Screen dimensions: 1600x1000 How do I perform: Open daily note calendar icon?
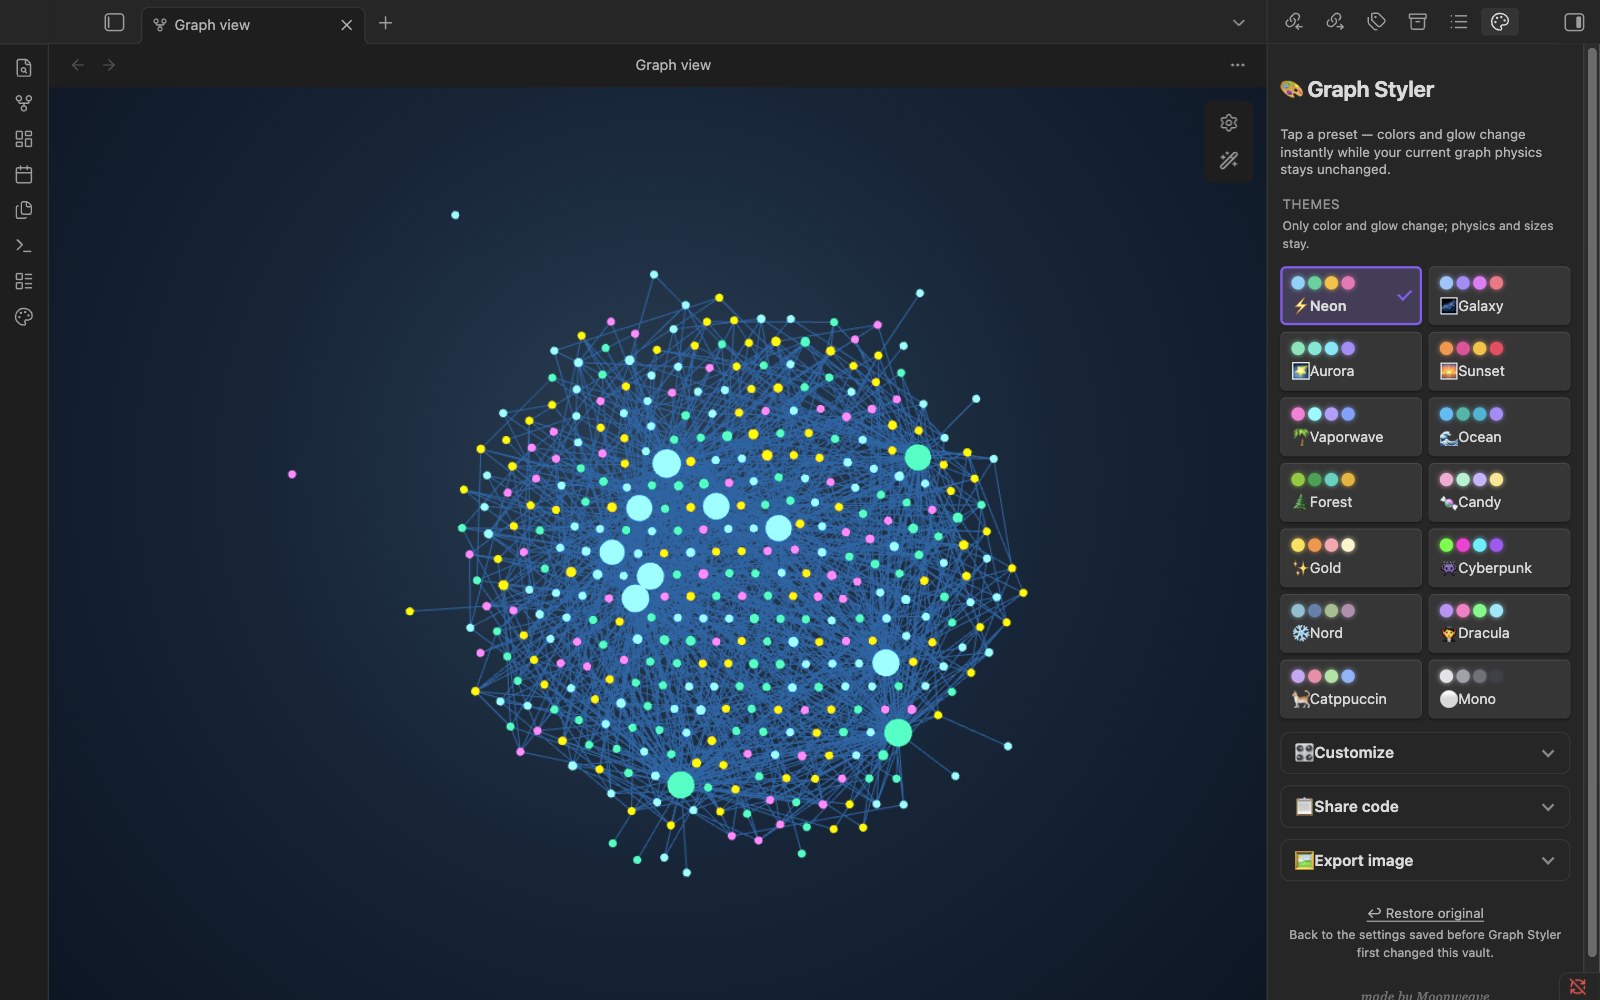pos(24,174)
